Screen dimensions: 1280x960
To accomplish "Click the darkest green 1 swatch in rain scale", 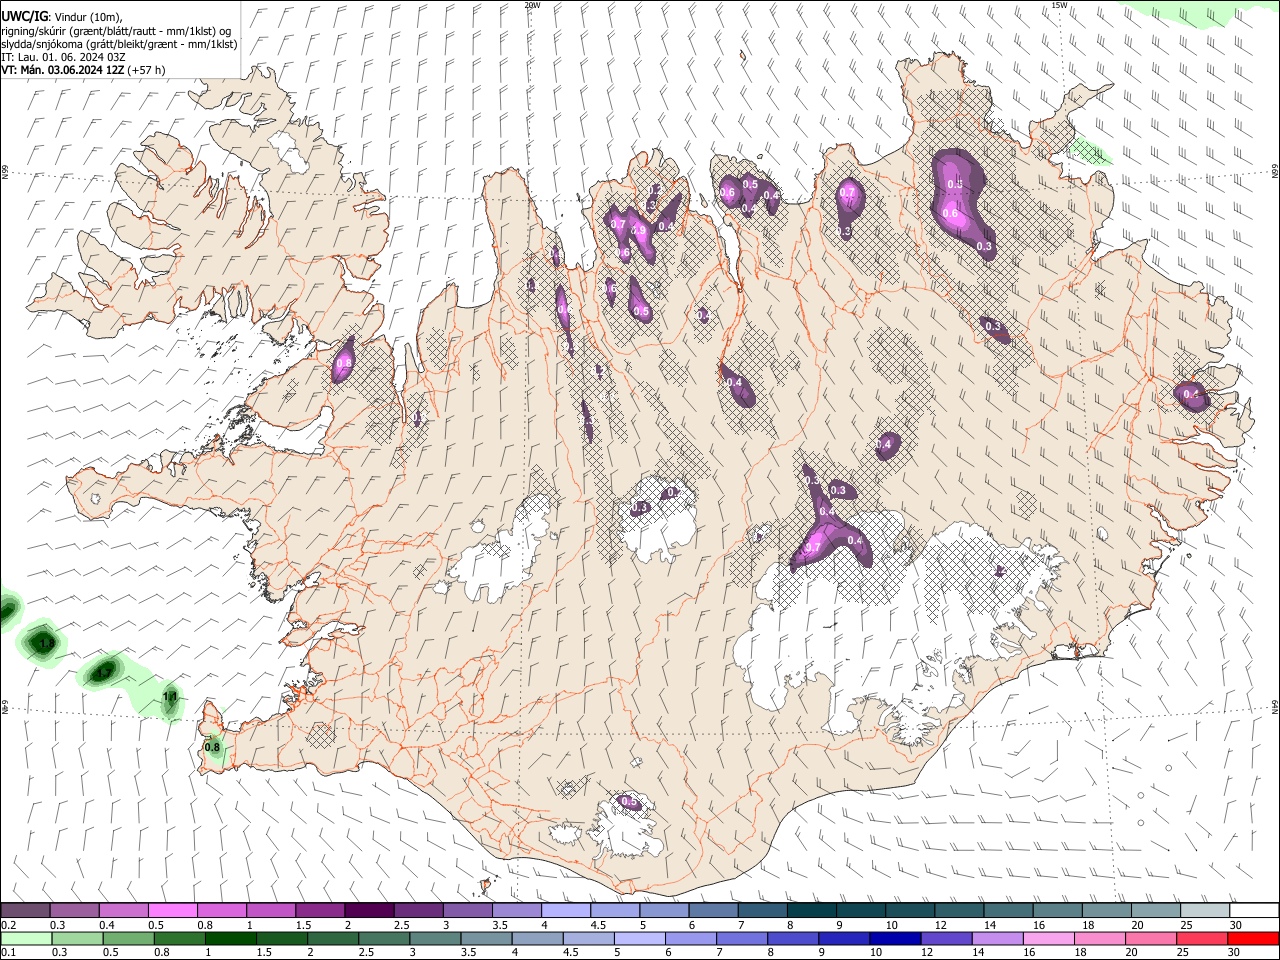I will 230,938.
